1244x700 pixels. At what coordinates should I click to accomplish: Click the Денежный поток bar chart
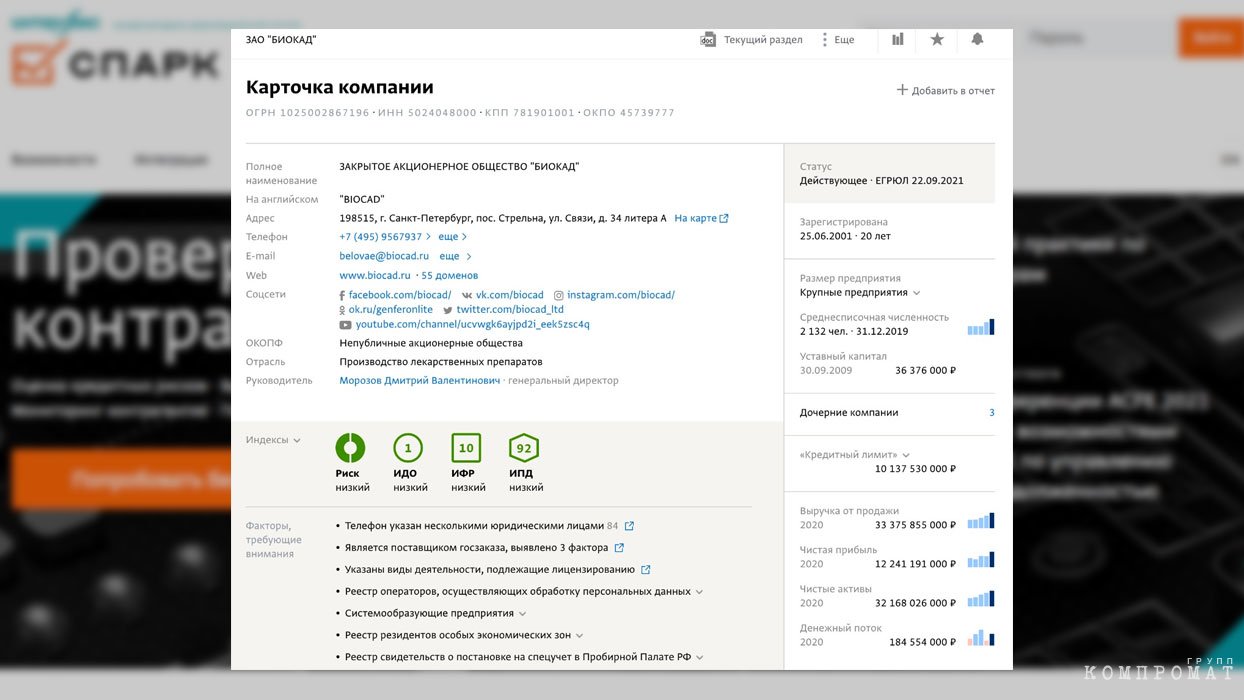click(x=981, y=638)
